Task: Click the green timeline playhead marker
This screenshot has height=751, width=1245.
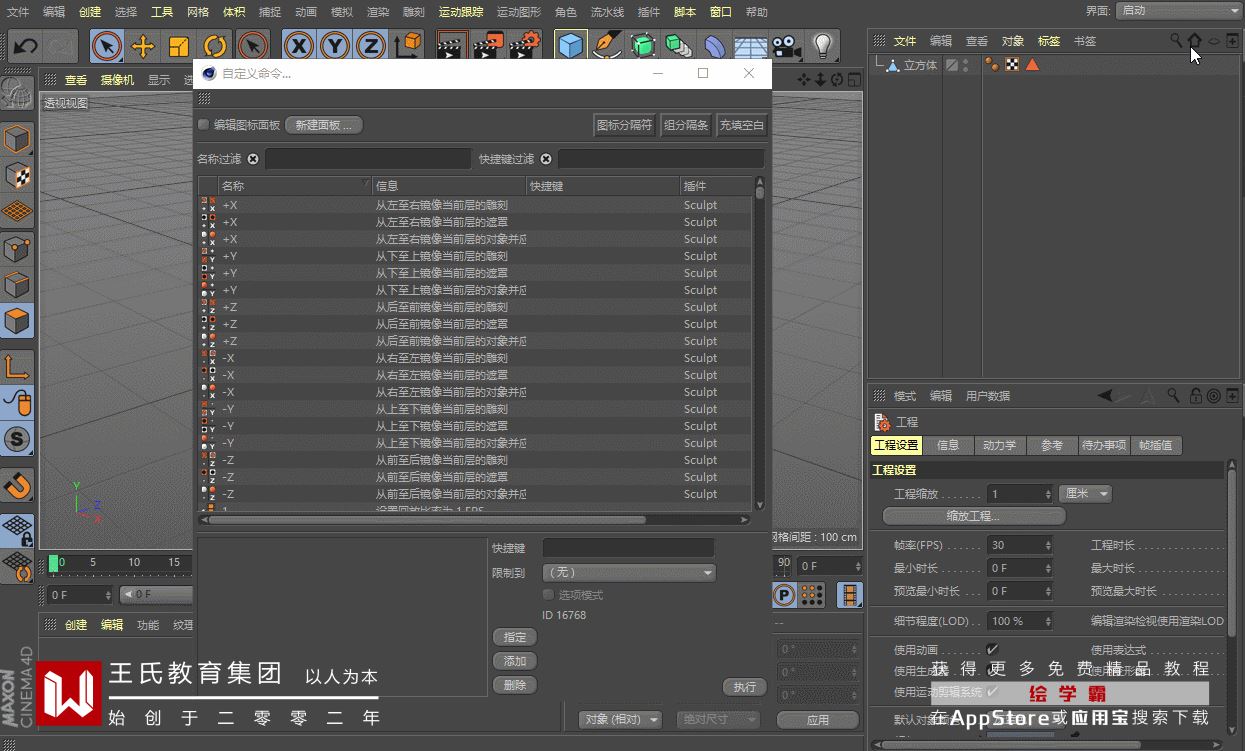Action: (53, 563)
